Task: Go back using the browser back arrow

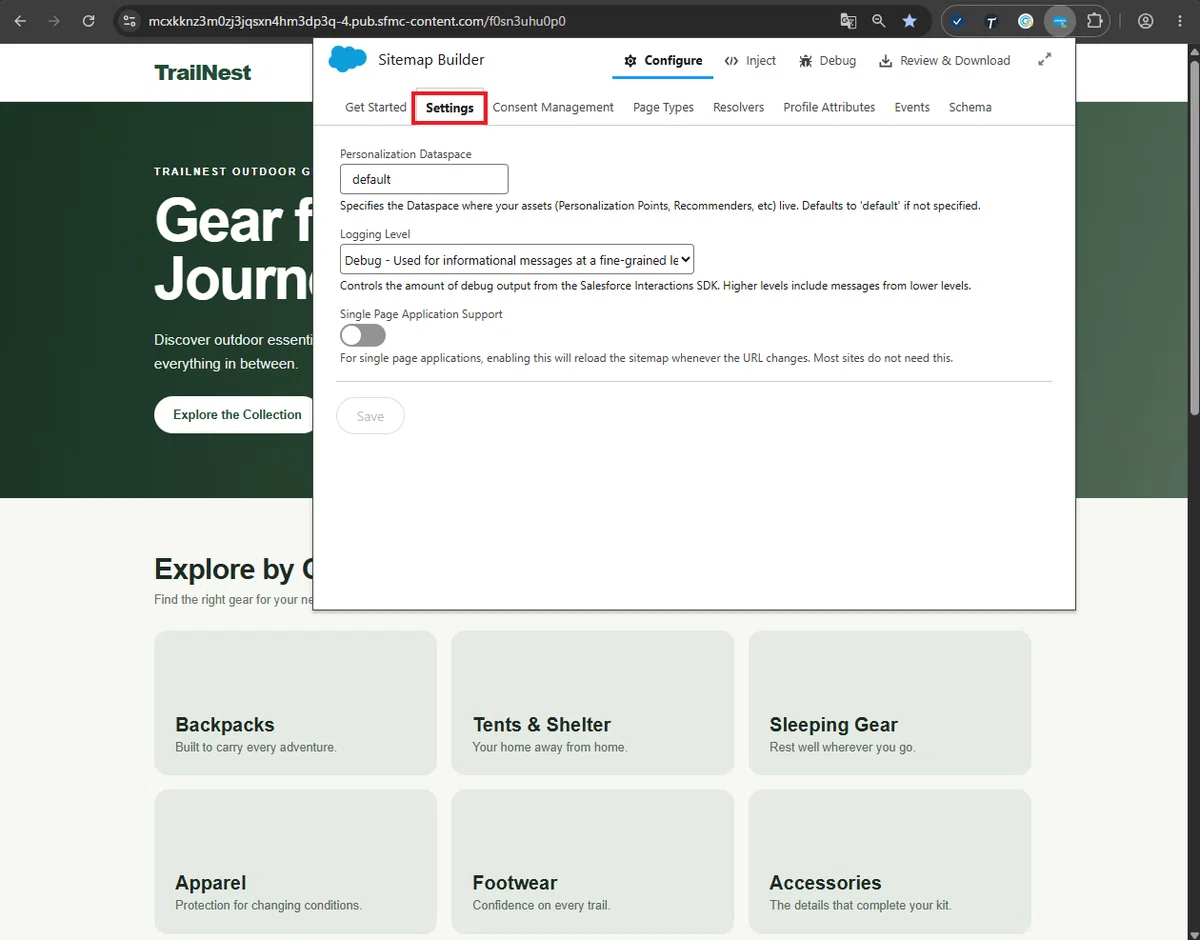Action: [20, 21]
